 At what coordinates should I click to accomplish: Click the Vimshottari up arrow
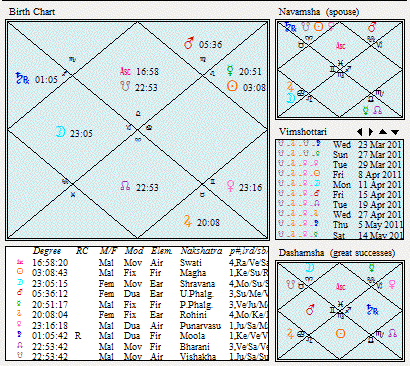click(x=383, y=132)
